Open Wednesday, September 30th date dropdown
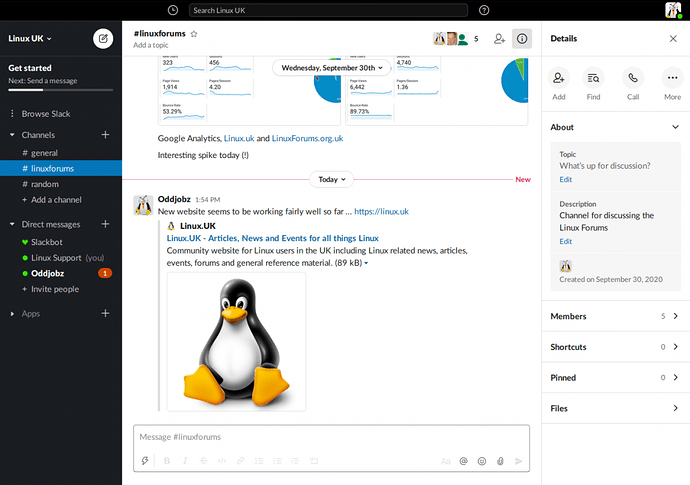The width and height of the screenshot is (690, 485). click(332, 68)
